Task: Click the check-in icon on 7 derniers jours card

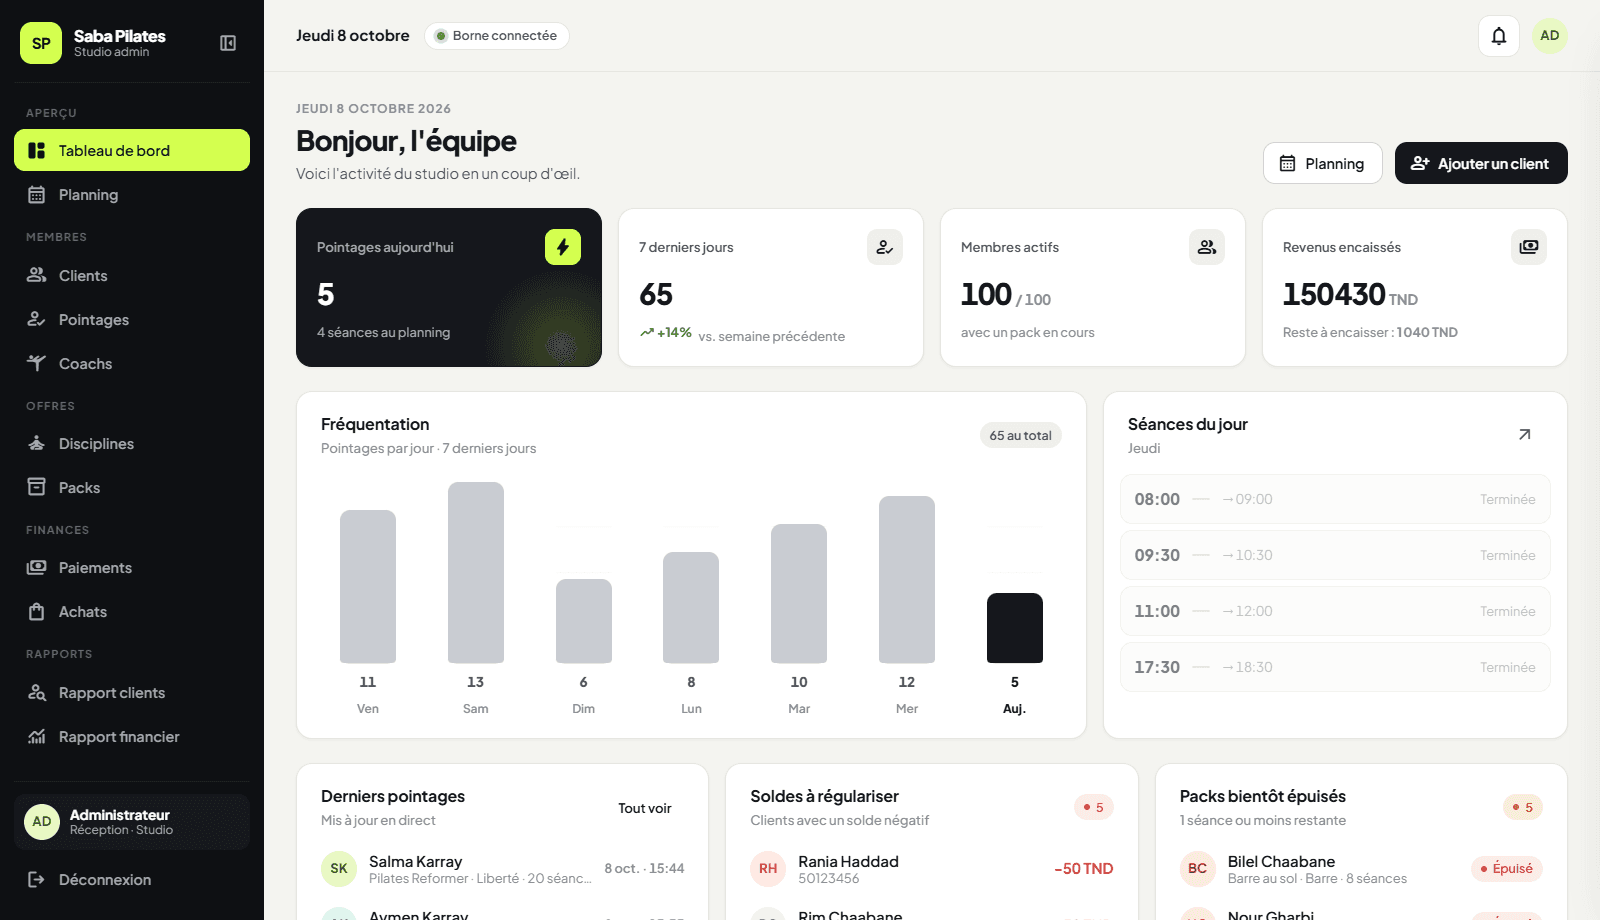Action: click(885, 247)
